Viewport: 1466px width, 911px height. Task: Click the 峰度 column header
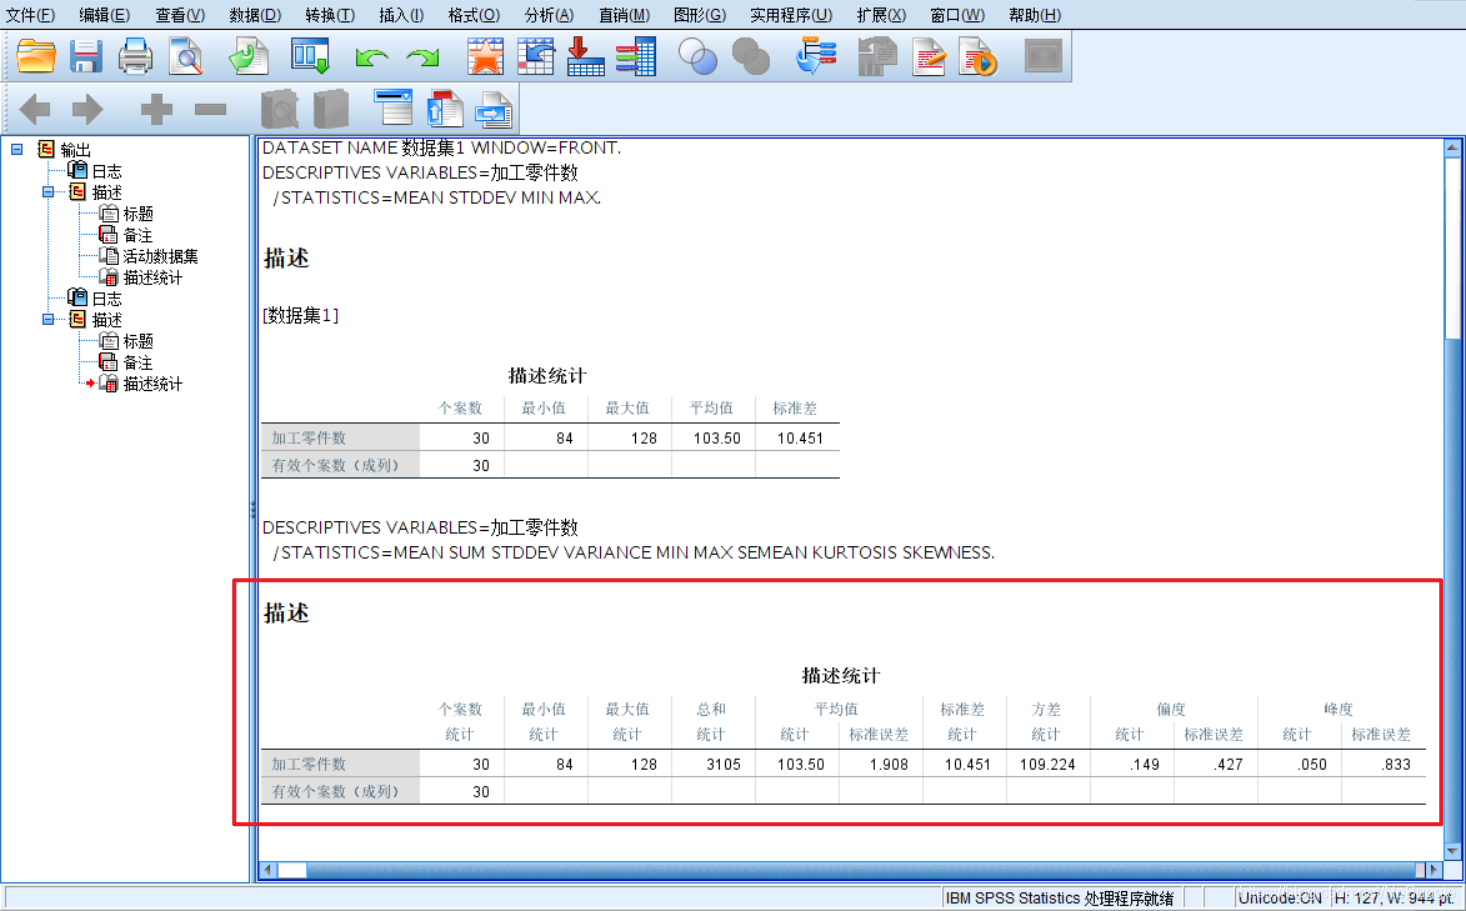tap(1338, 709)
